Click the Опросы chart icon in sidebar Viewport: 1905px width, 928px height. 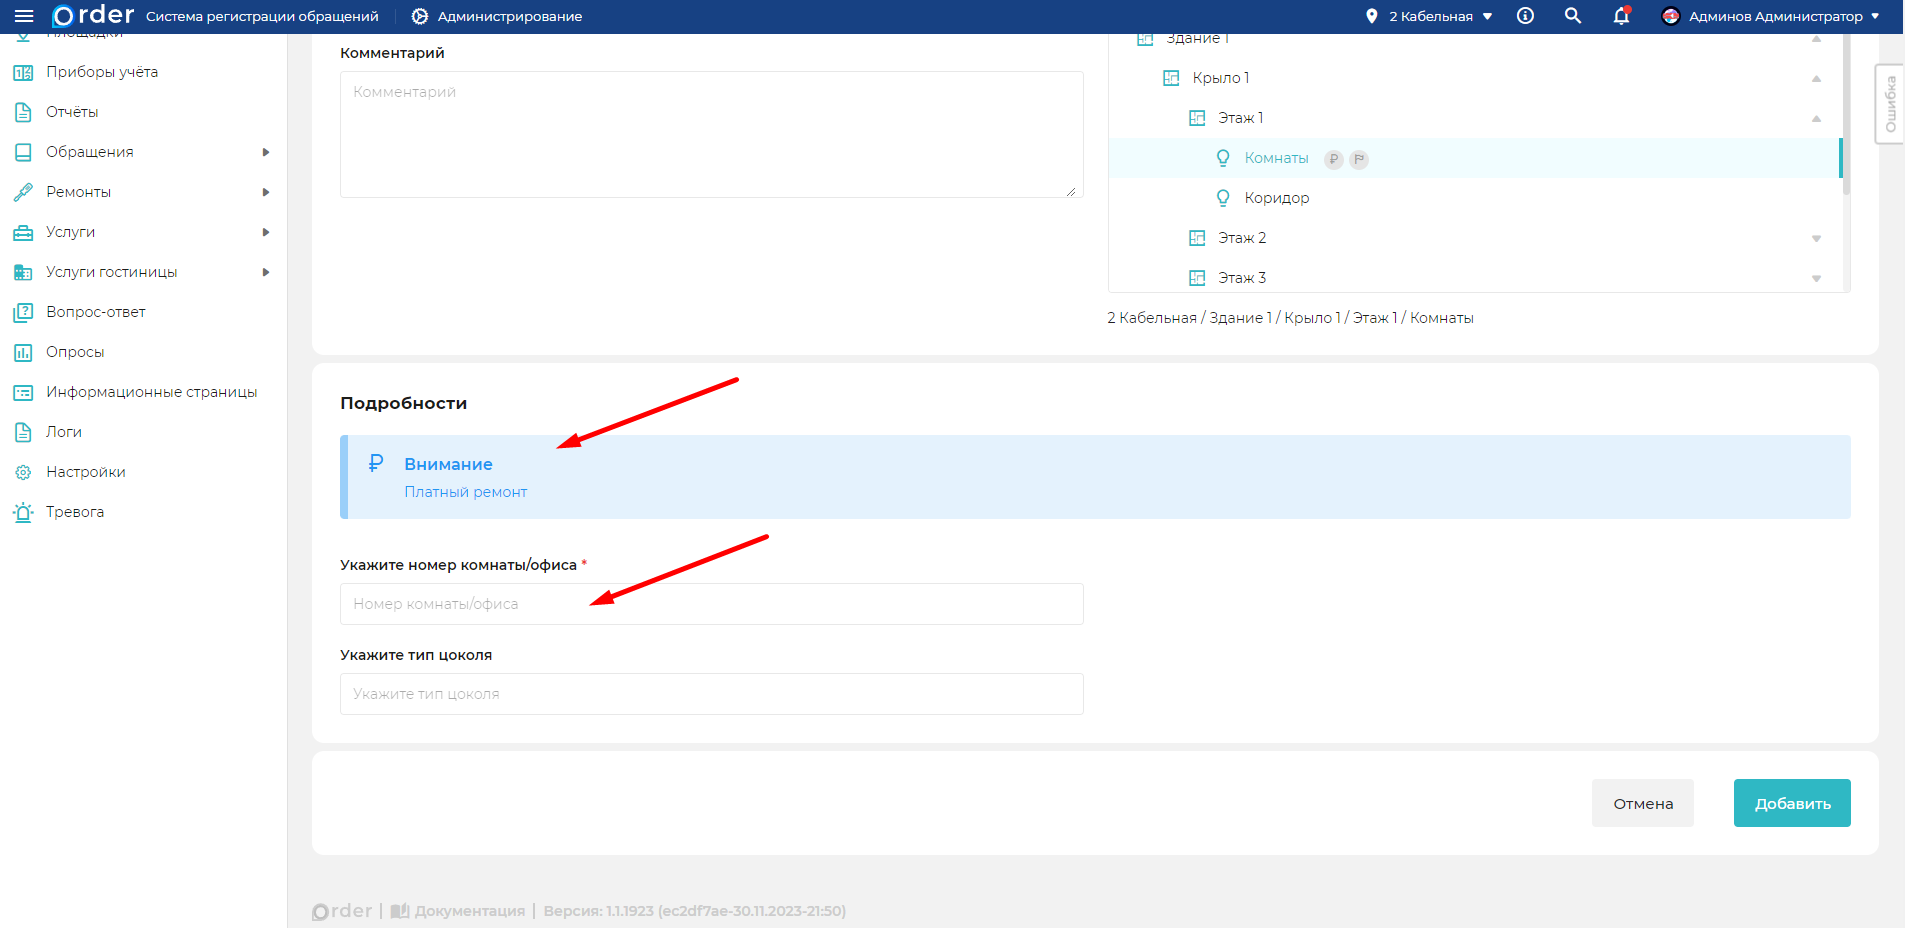tap(23, 352)
